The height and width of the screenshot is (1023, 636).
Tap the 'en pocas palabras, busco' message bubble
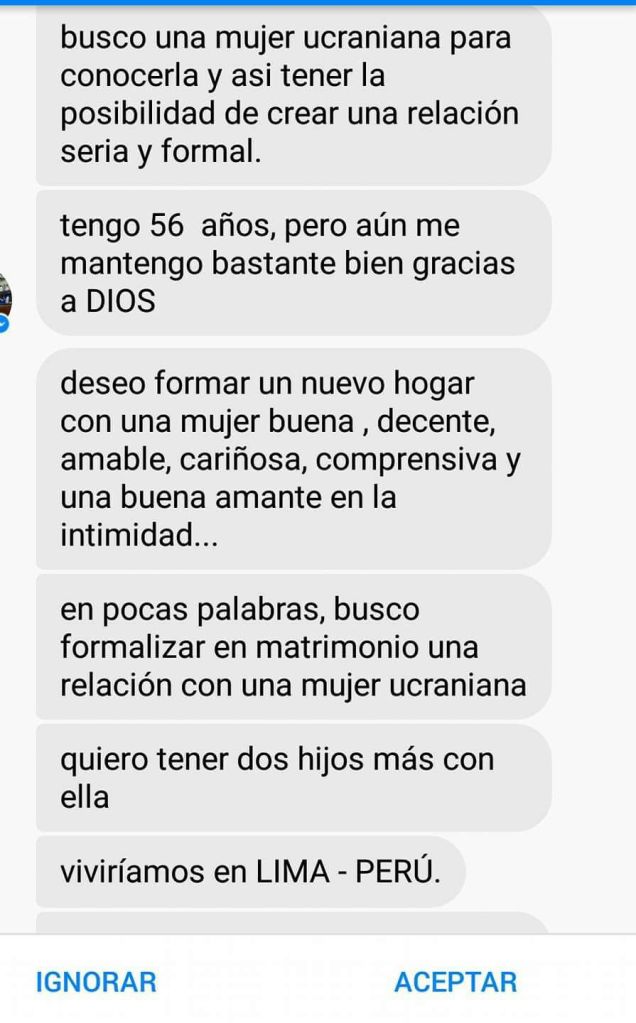(x=294, y=647)
